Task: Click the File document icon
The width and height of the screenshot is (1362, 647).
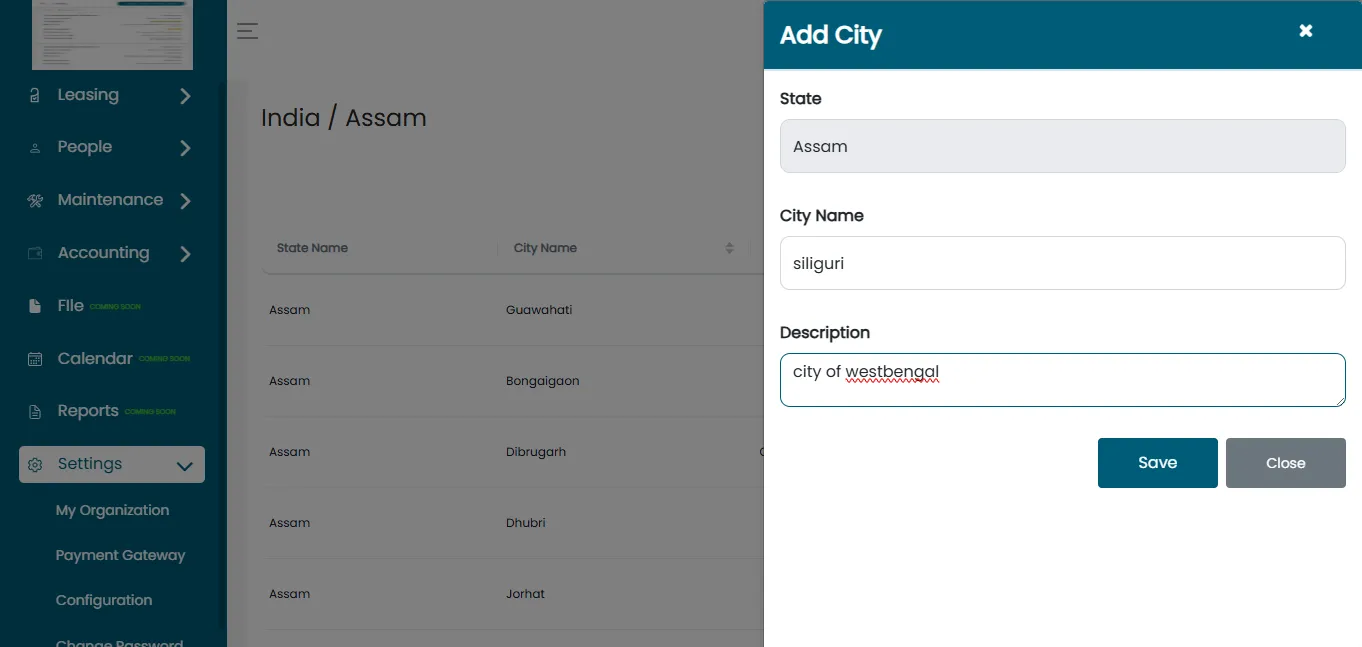Action: (35, 306)
